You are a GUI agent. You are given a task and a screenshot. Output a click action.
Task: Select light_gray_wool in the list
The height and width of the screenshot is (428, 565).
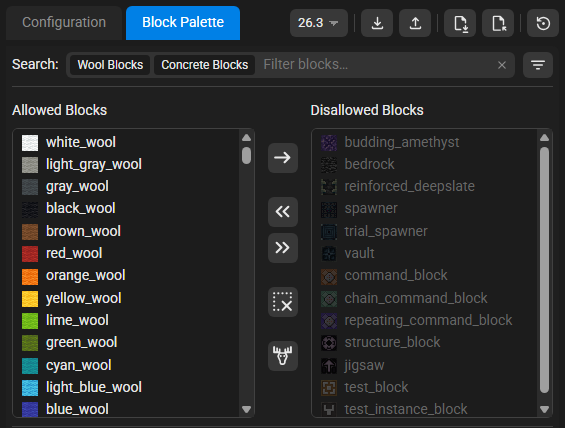pos(126,165)
